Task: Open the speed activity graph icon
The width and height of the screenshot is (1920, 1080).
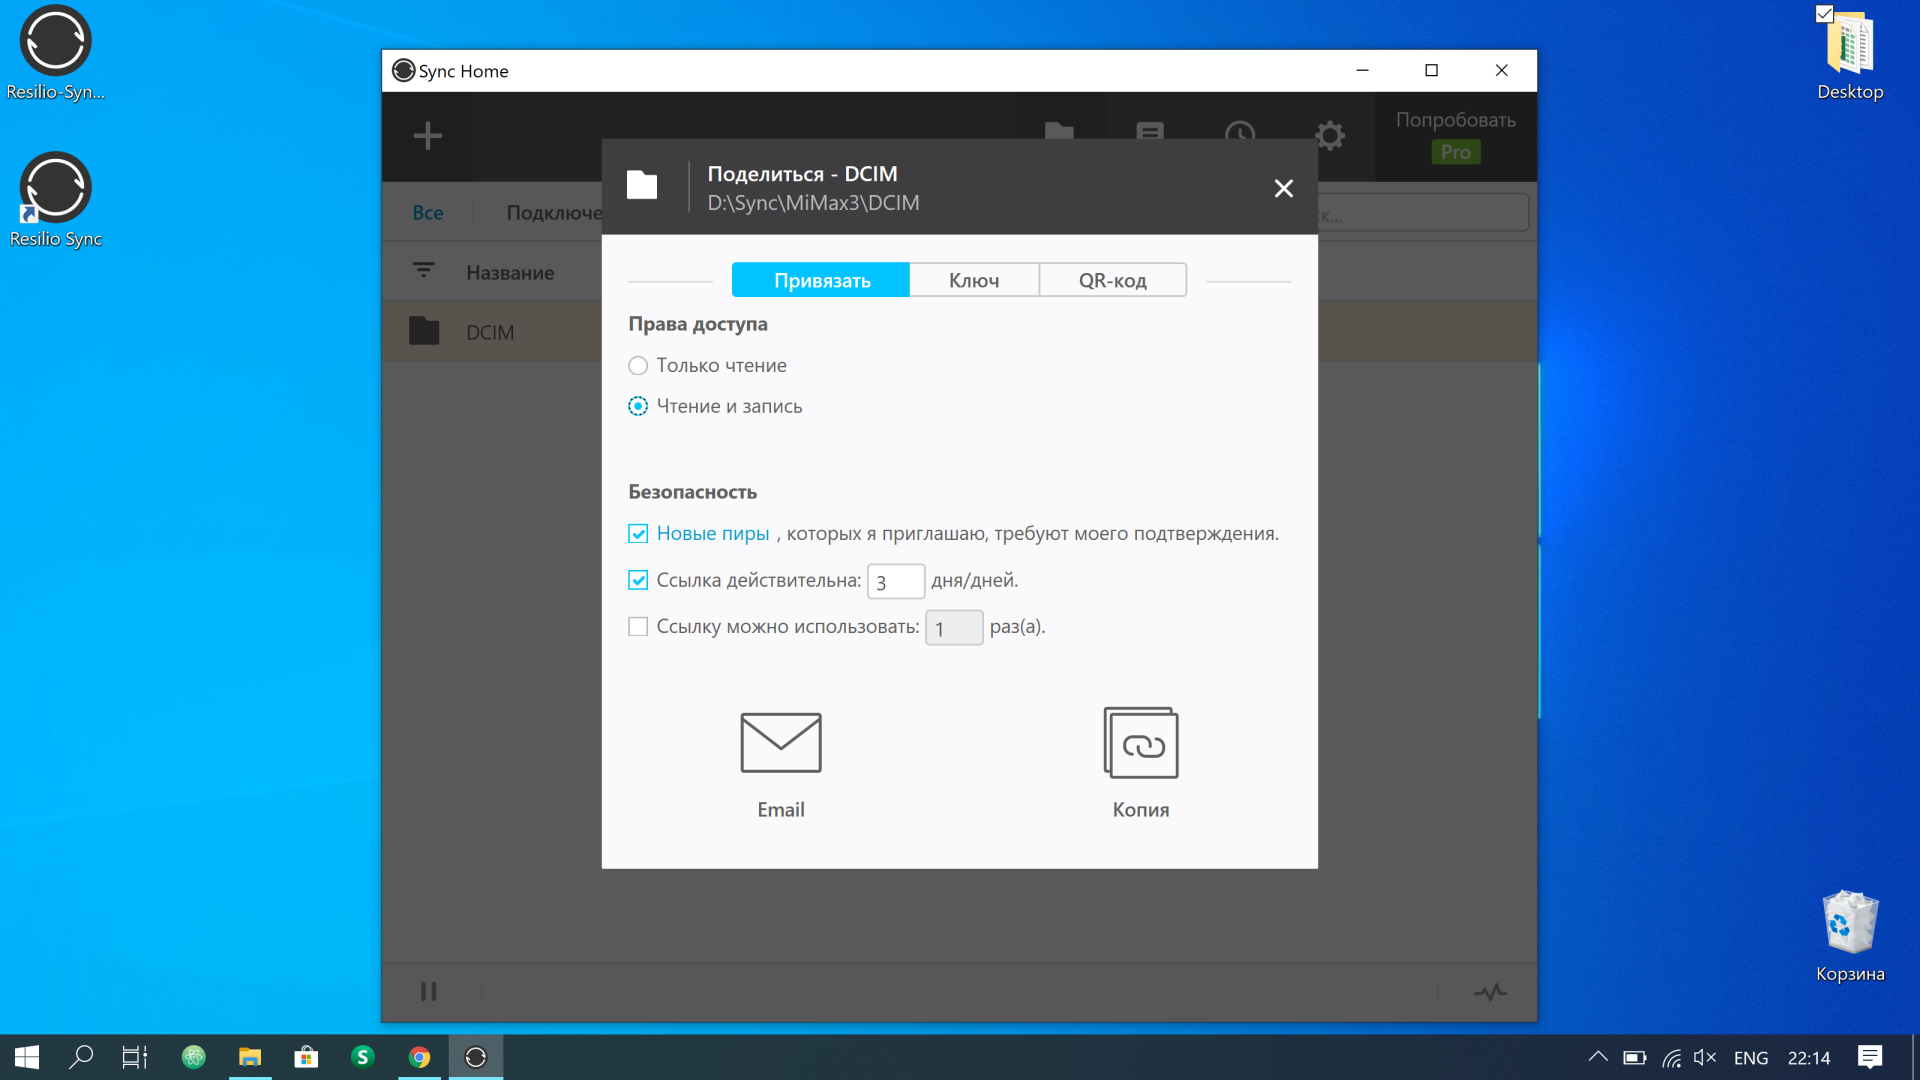Action: tap(1490, 992)
